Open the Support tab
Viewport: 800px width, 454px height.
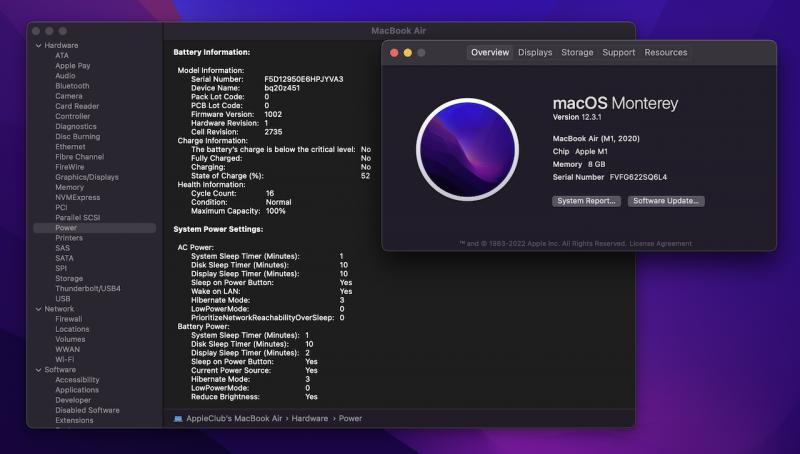tap(618, 53)
